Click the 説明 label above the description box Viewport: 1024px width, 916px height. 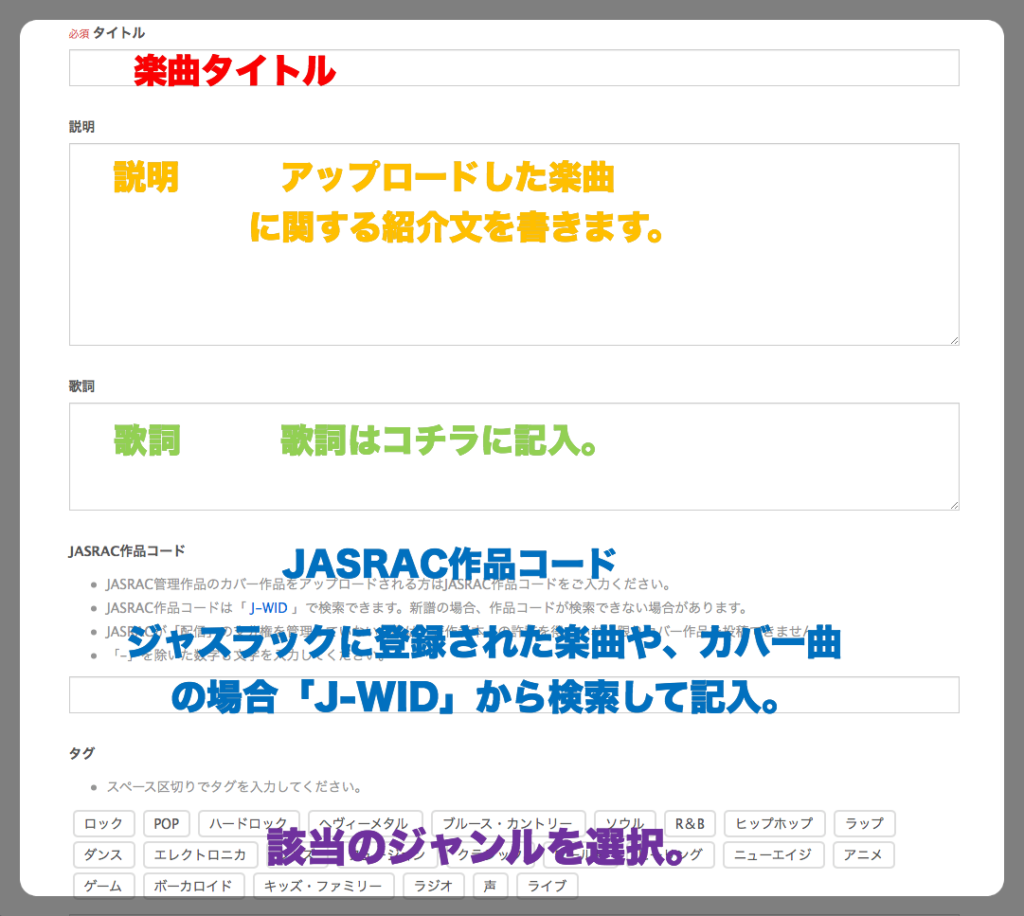(82, 127)
